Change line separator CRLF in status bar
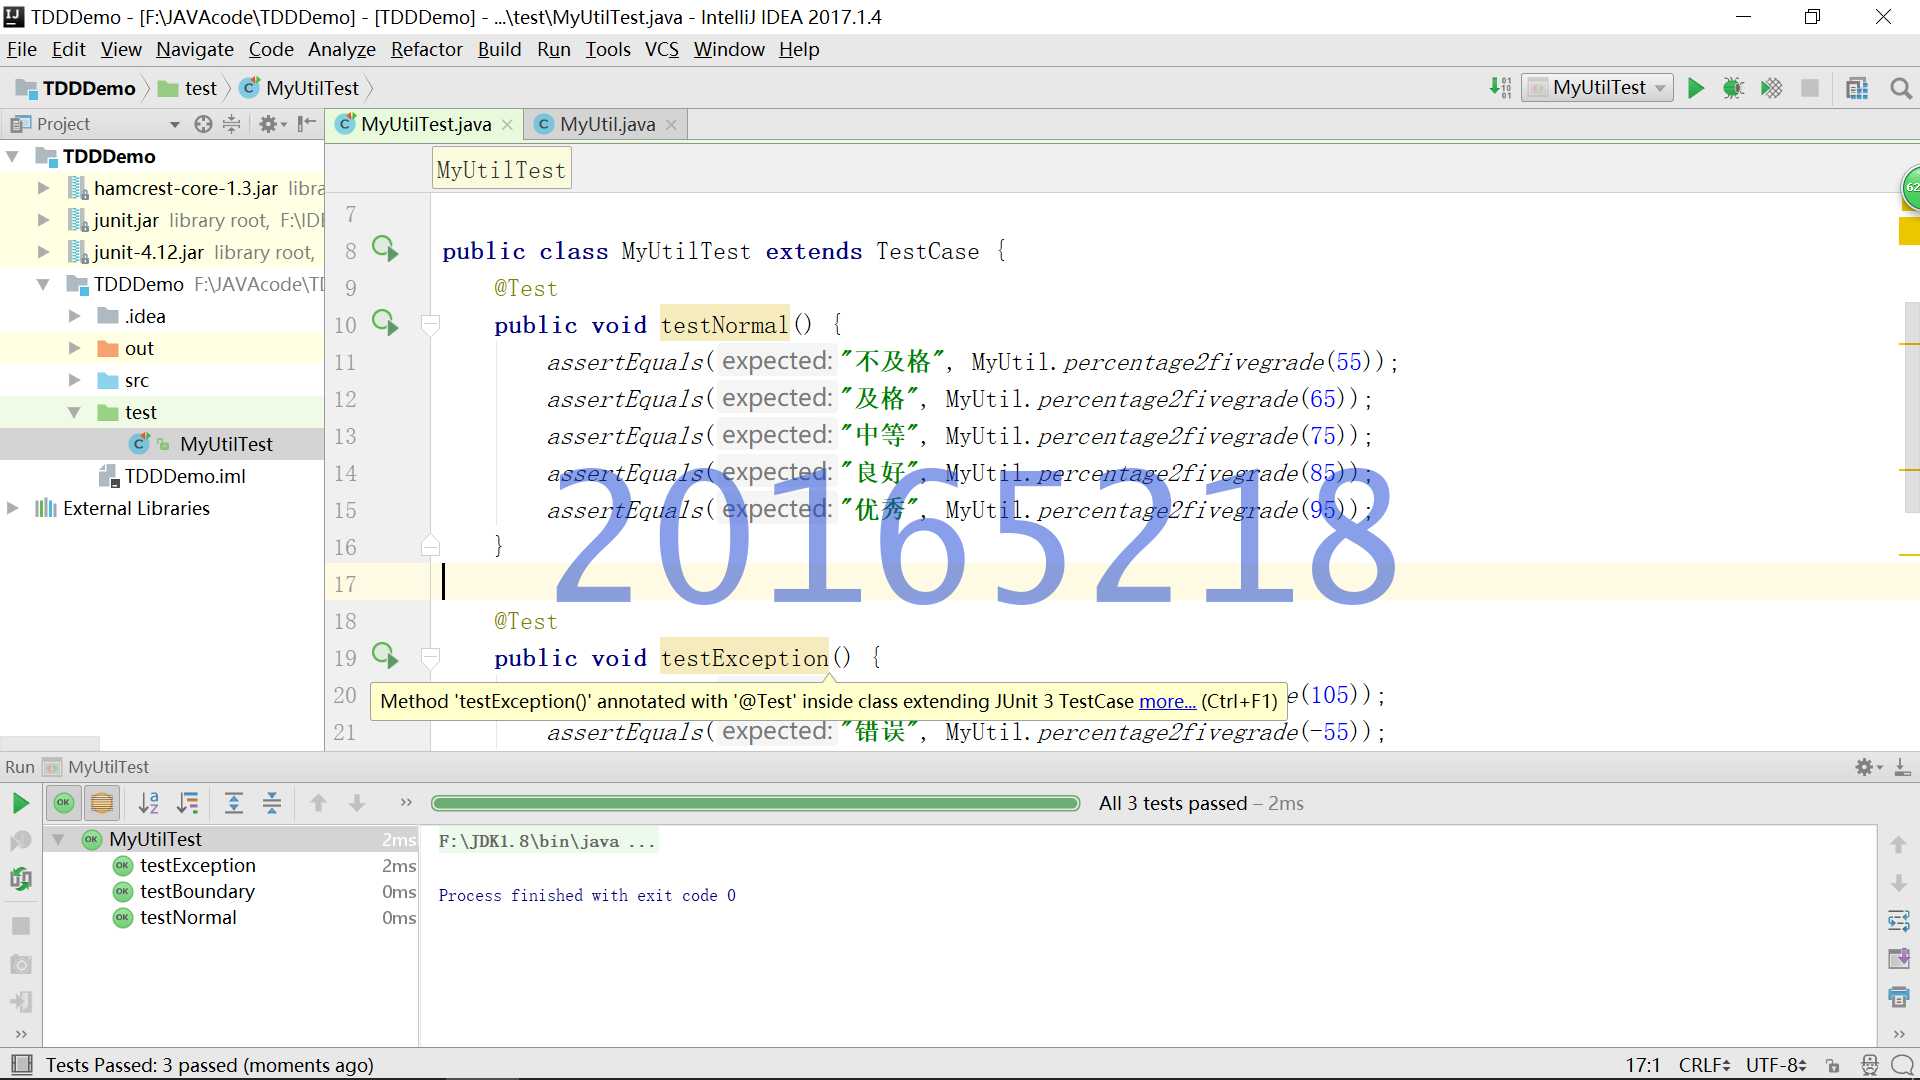This screenshot has width=1920, height=1080. point(1704,1065)
